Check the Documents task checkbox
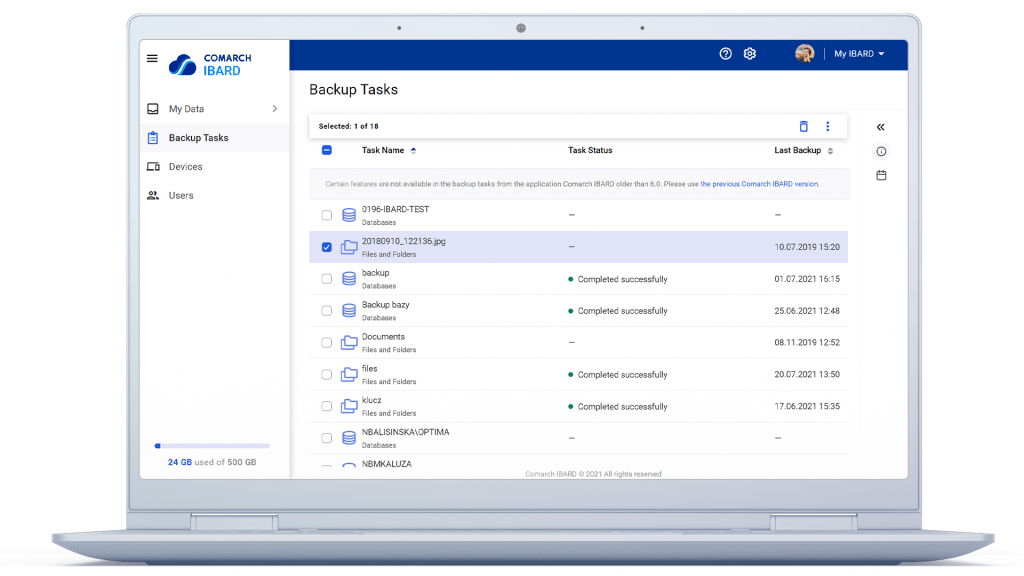The image size is (1024, 576). pyautogui.click(x=327, y=342)
